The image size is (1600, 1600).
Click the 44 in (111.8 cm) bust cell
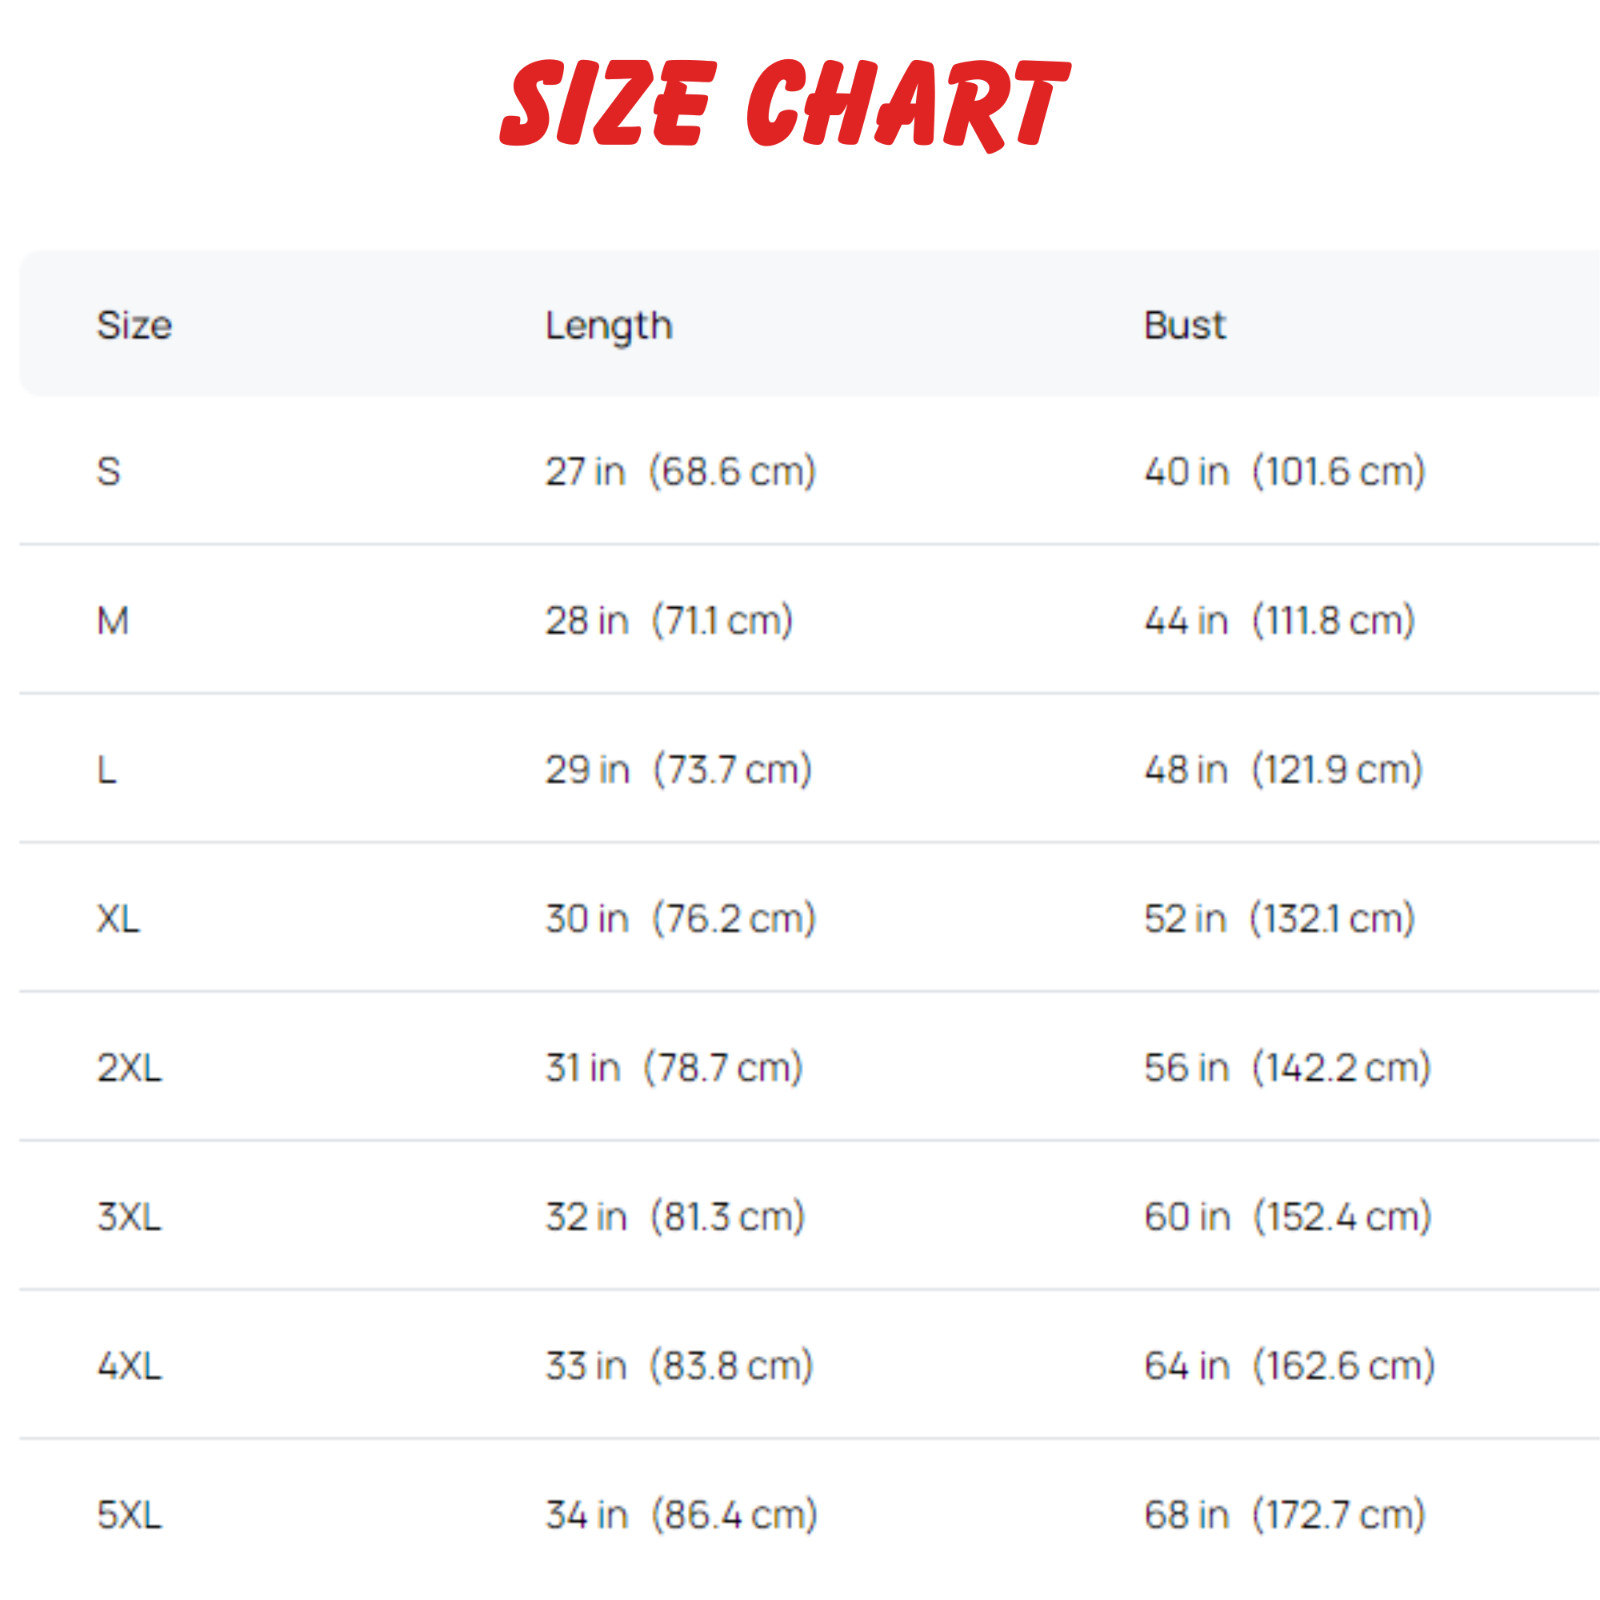(1280, 621)
